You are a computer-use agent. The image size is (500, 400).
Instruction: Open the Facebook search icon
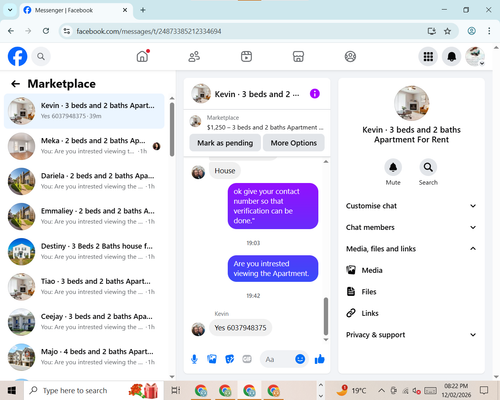coord(41,56)
